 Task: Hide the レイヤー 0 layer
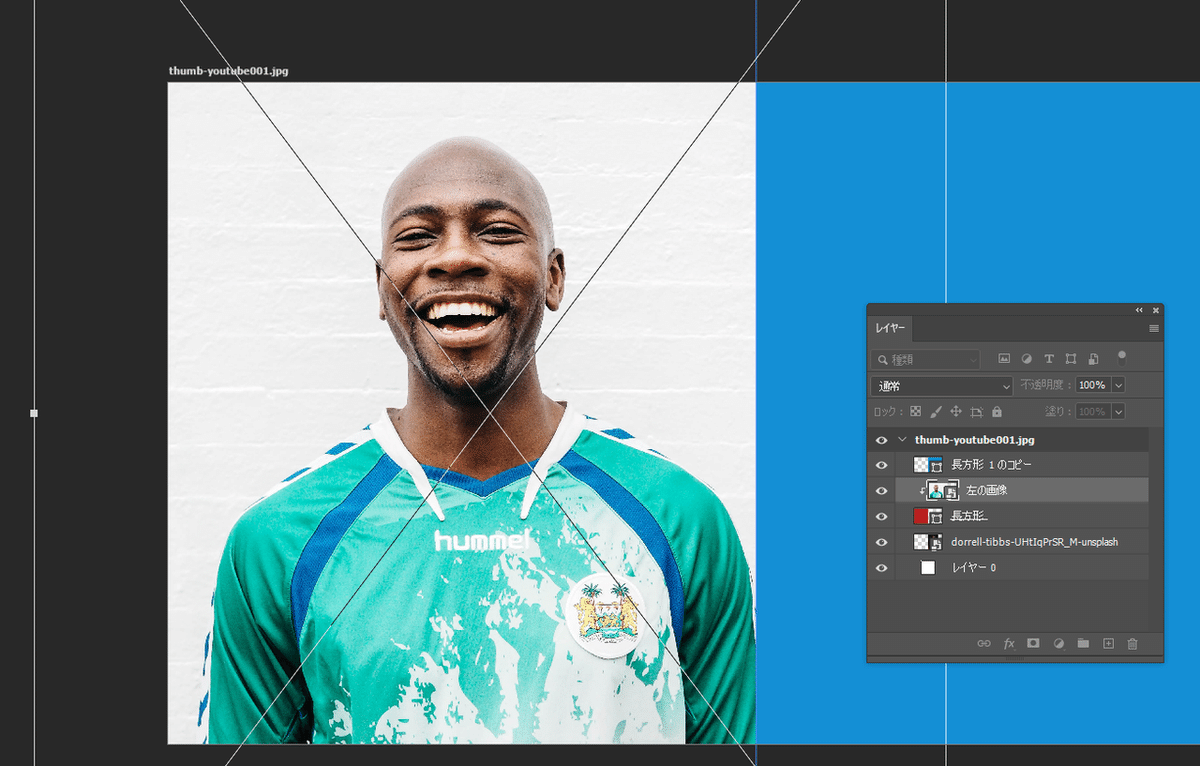pos(881,568)
